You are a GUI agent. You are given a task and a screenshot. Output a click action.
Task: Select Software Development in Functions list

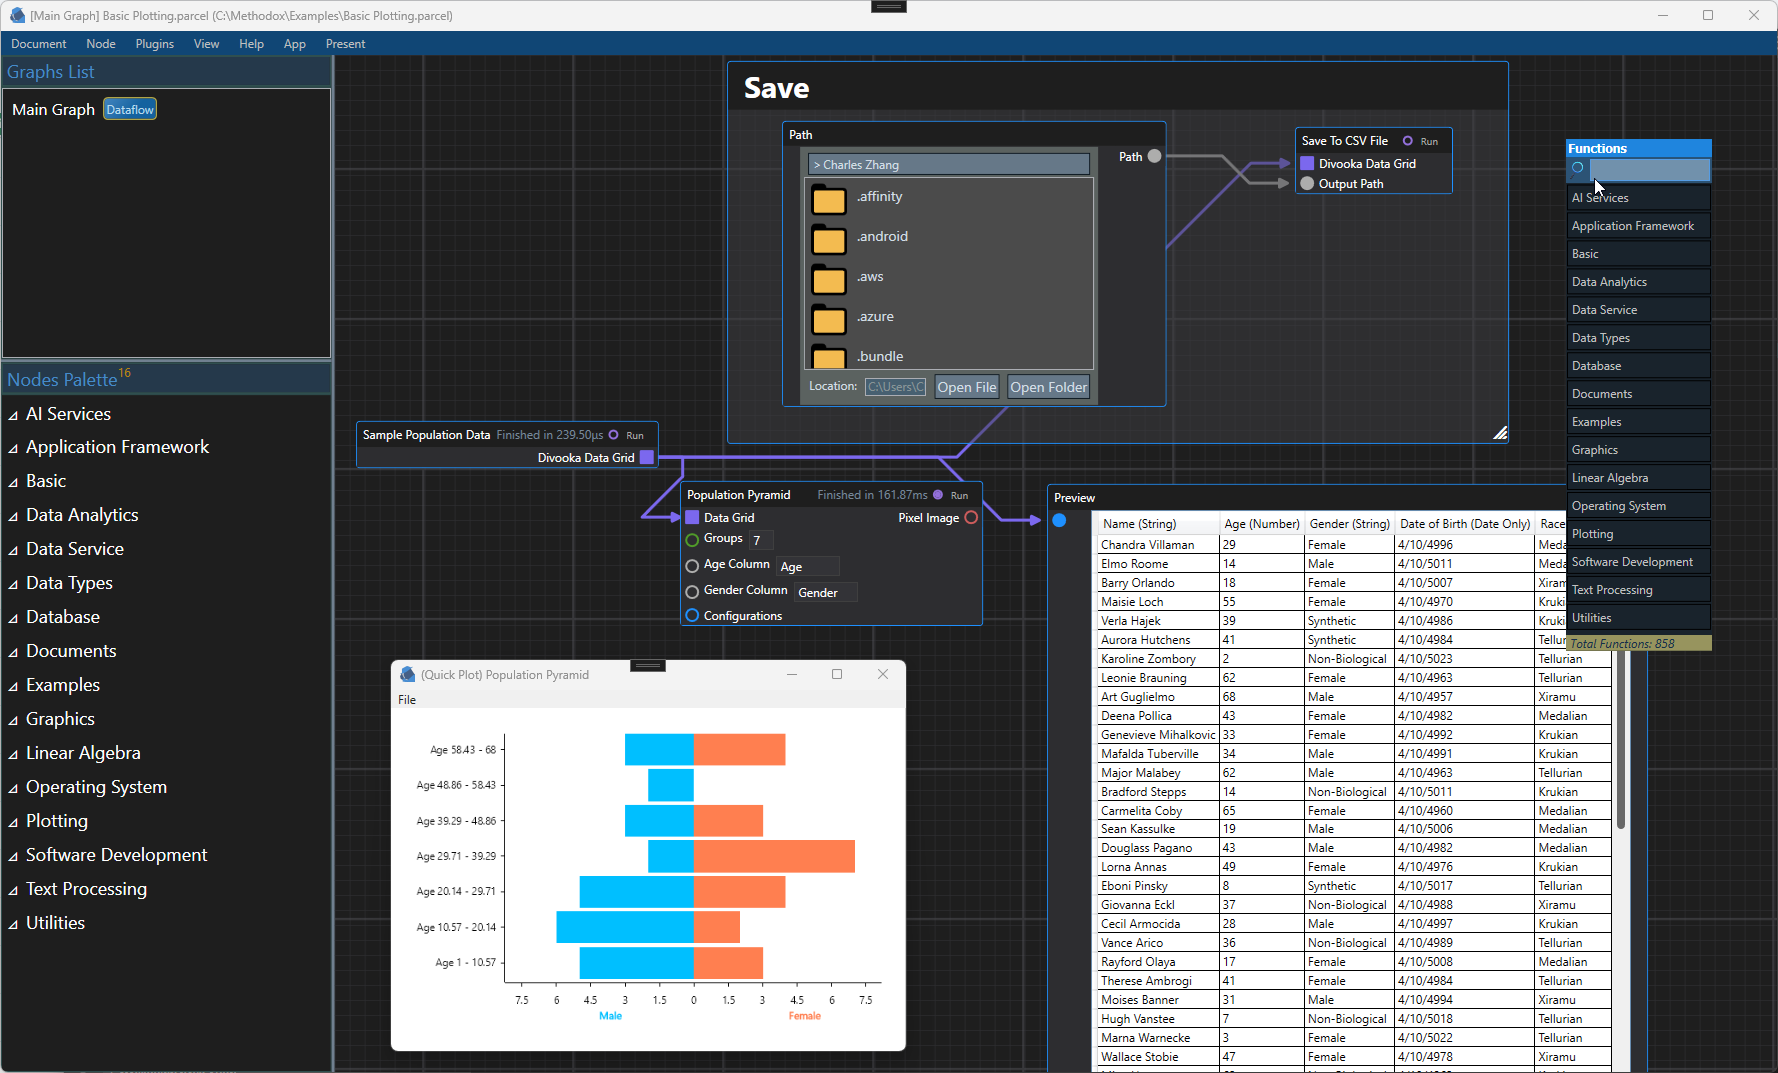[1638, 562]
